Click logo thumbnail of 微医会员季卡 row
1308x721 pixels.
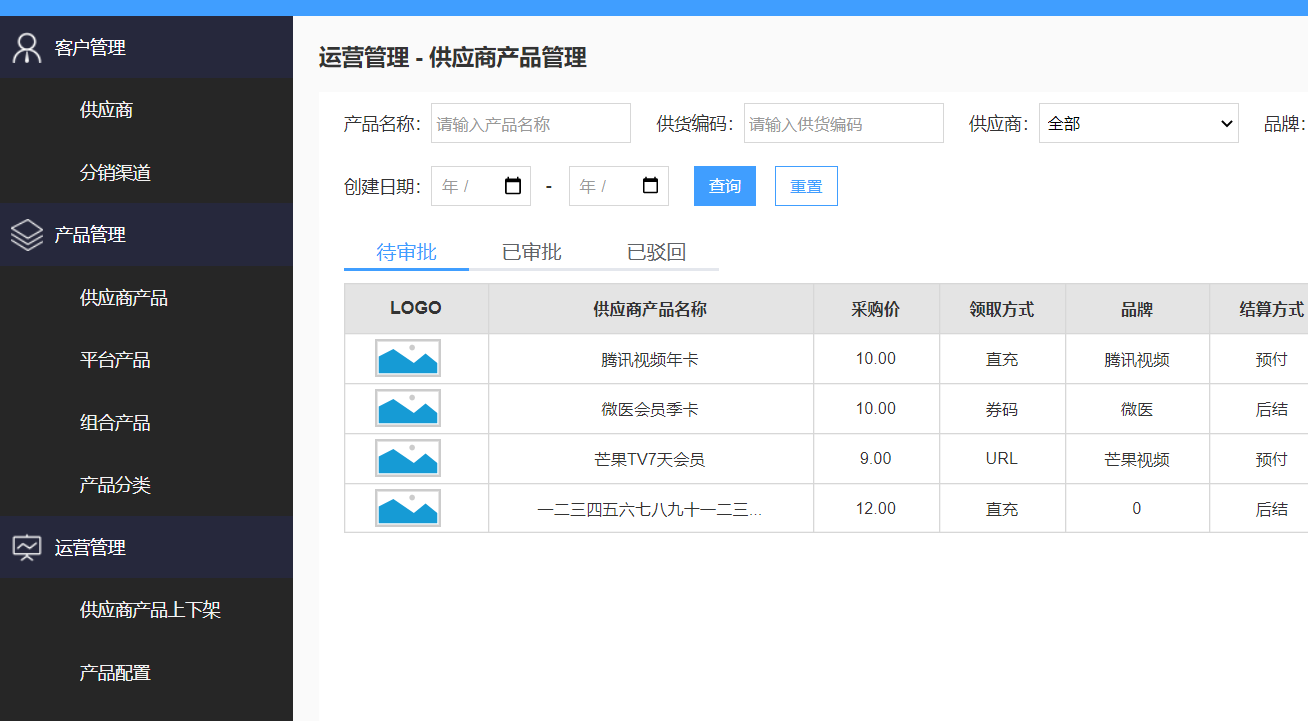click(408, 408)
